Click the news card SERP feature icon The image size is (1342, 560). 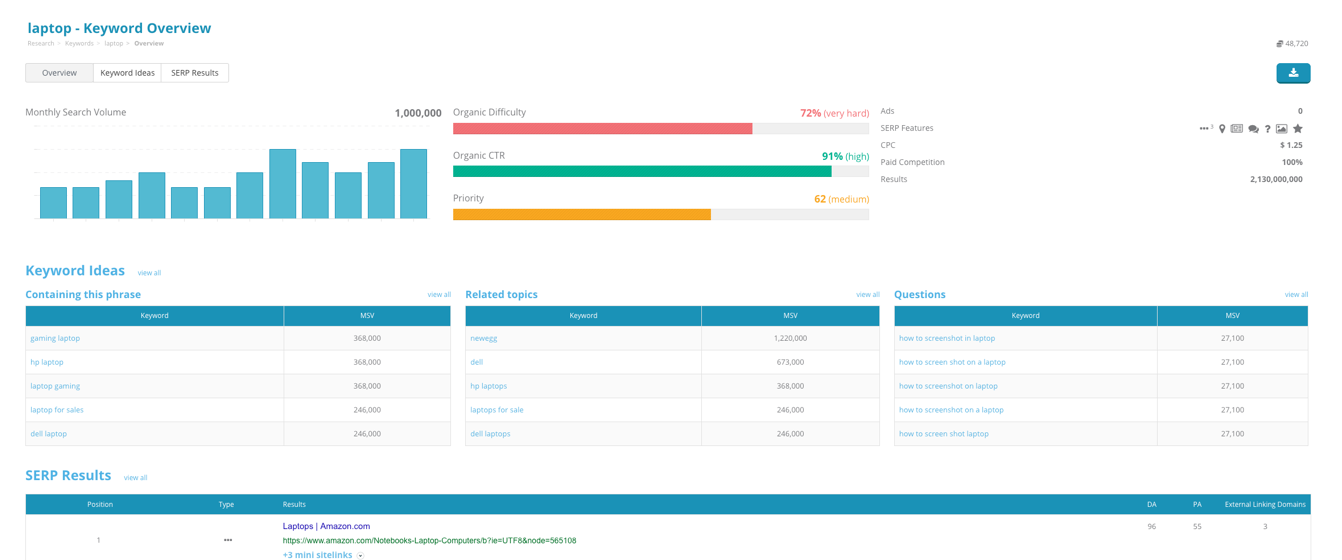tap(1237, 129)
